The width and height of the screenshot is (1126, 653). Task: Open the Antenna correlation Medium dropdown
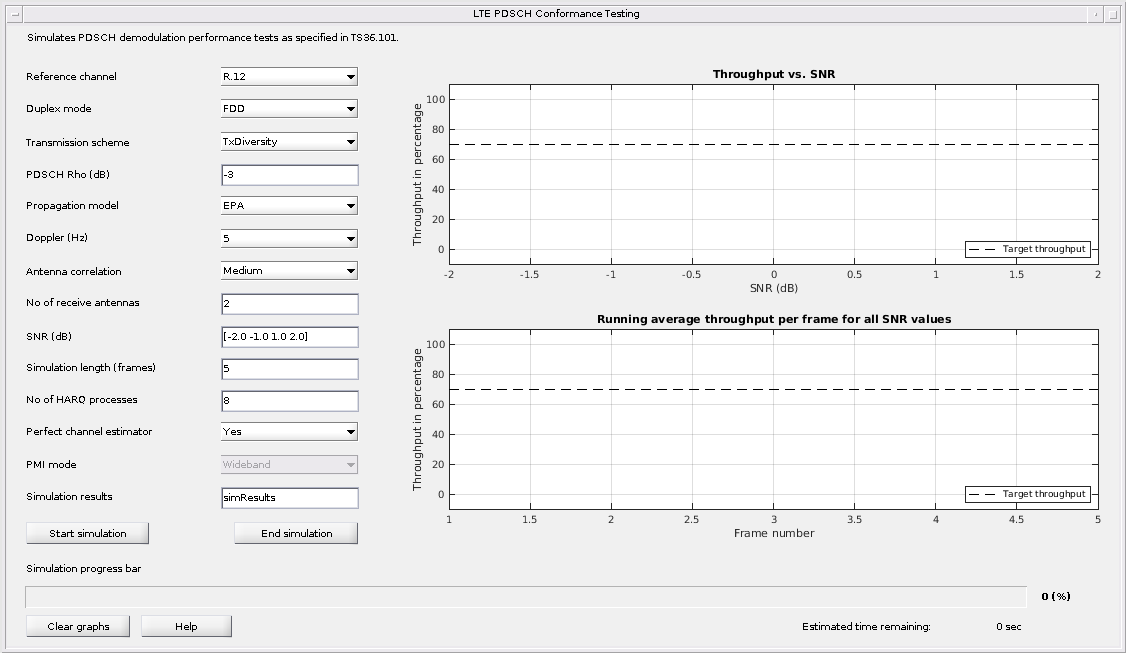click(289, 271)
